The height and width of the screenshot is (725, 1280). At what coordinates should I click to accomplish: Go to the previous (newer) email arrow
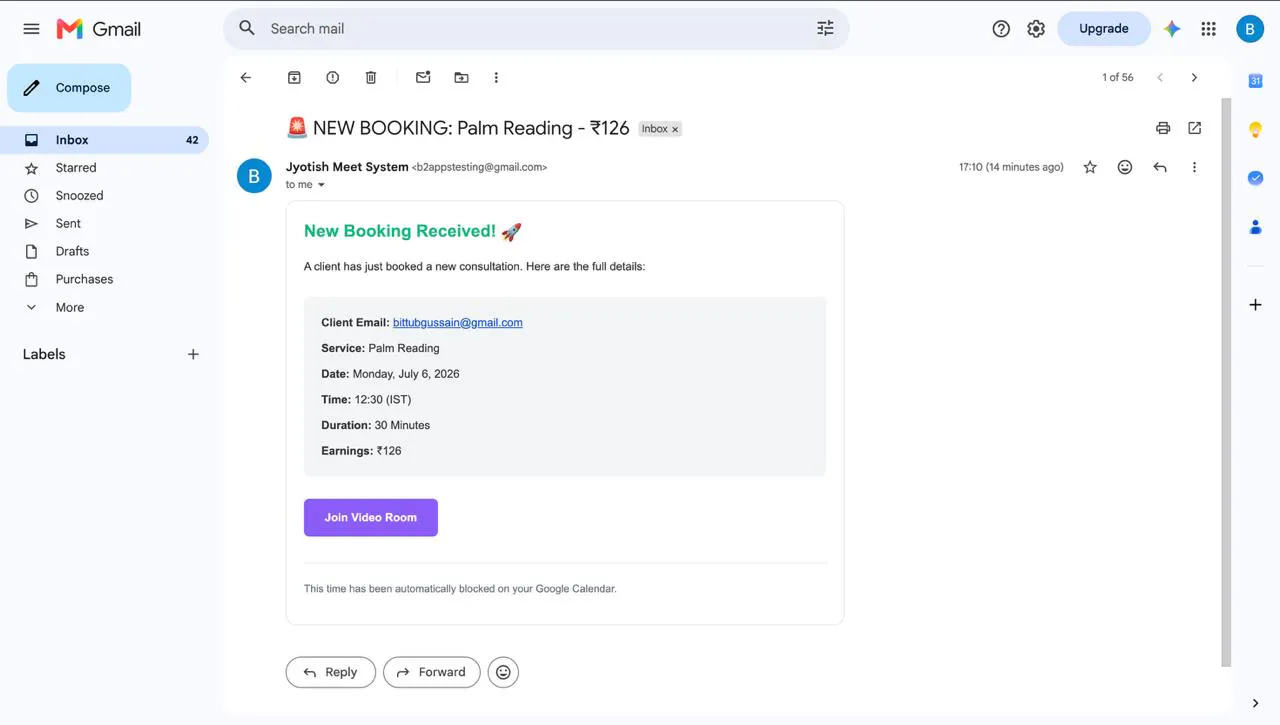[1160, 77]
